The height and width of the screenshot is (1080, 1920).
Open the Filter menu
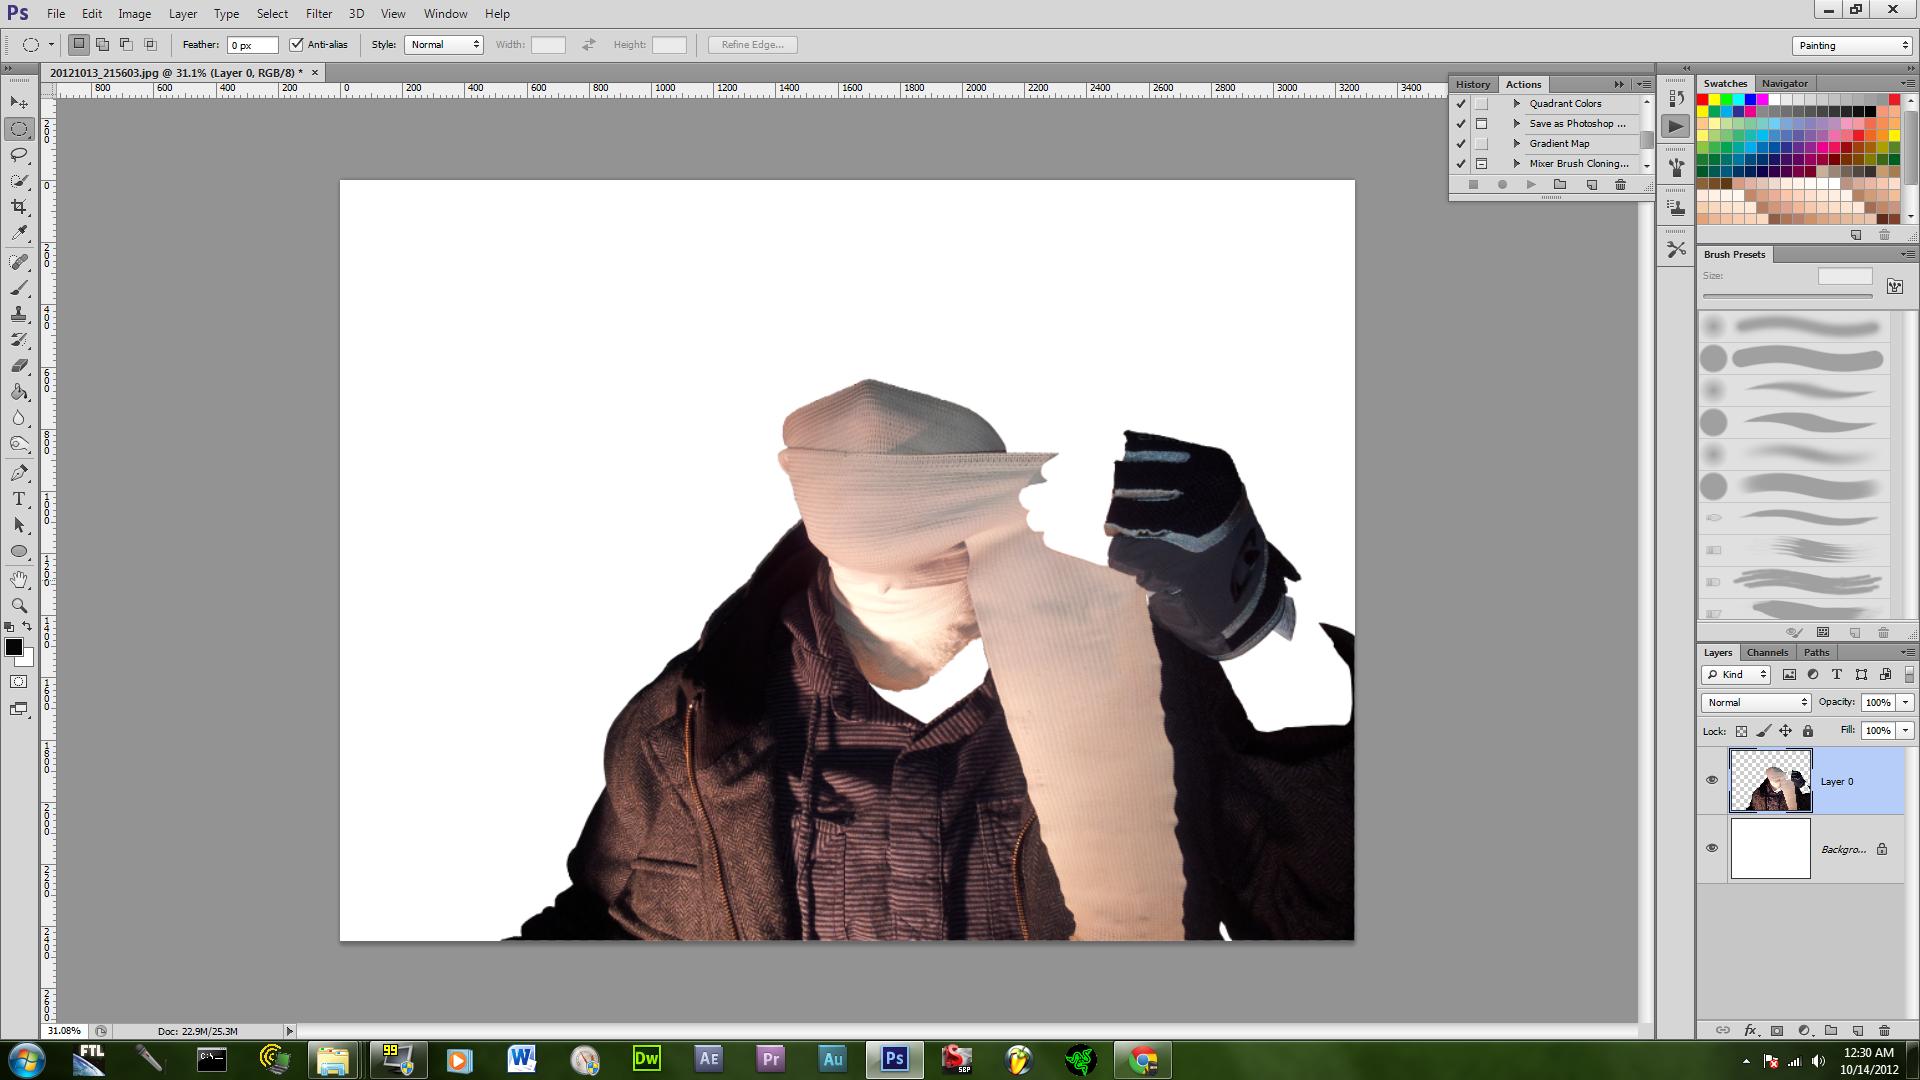319,14
